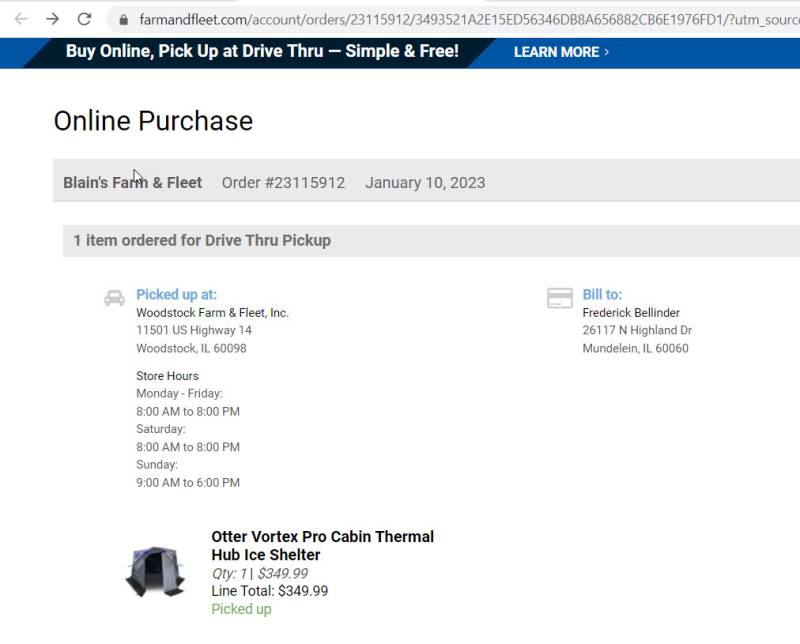Click the Woodstock Farm & Fleet store name
This screenshot has width=800, height=644.
pyautogui.click(x=212, y=313)
